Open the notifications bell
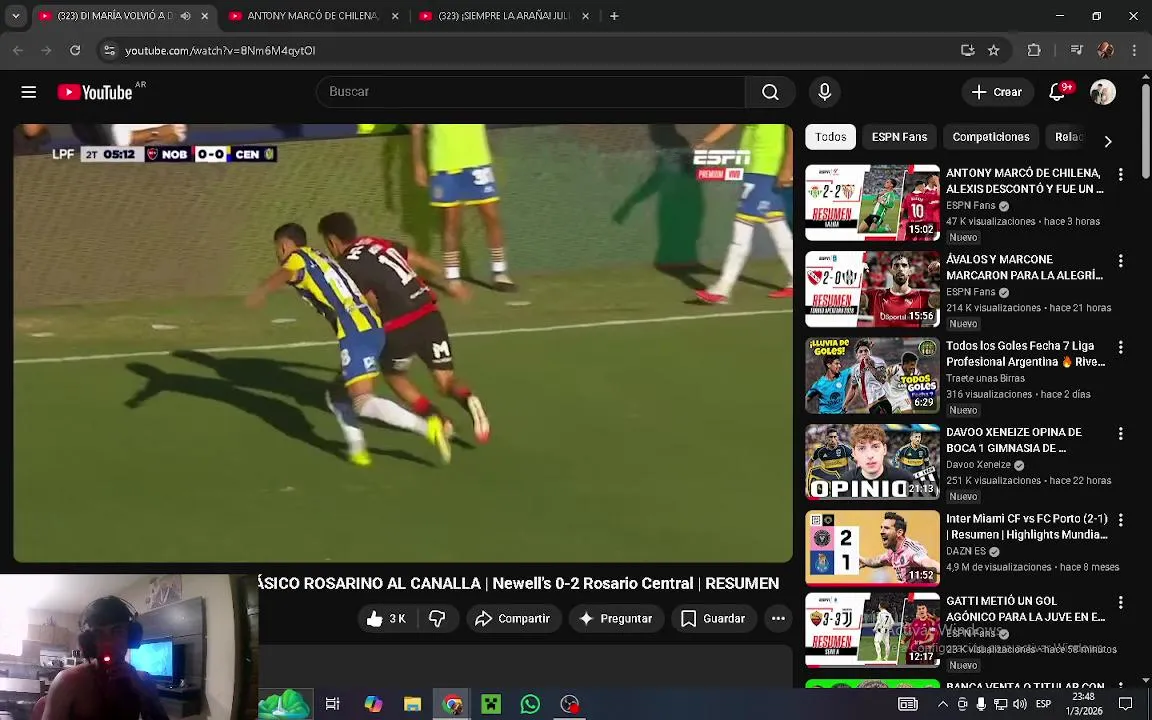 click(x=1057, y=92)
